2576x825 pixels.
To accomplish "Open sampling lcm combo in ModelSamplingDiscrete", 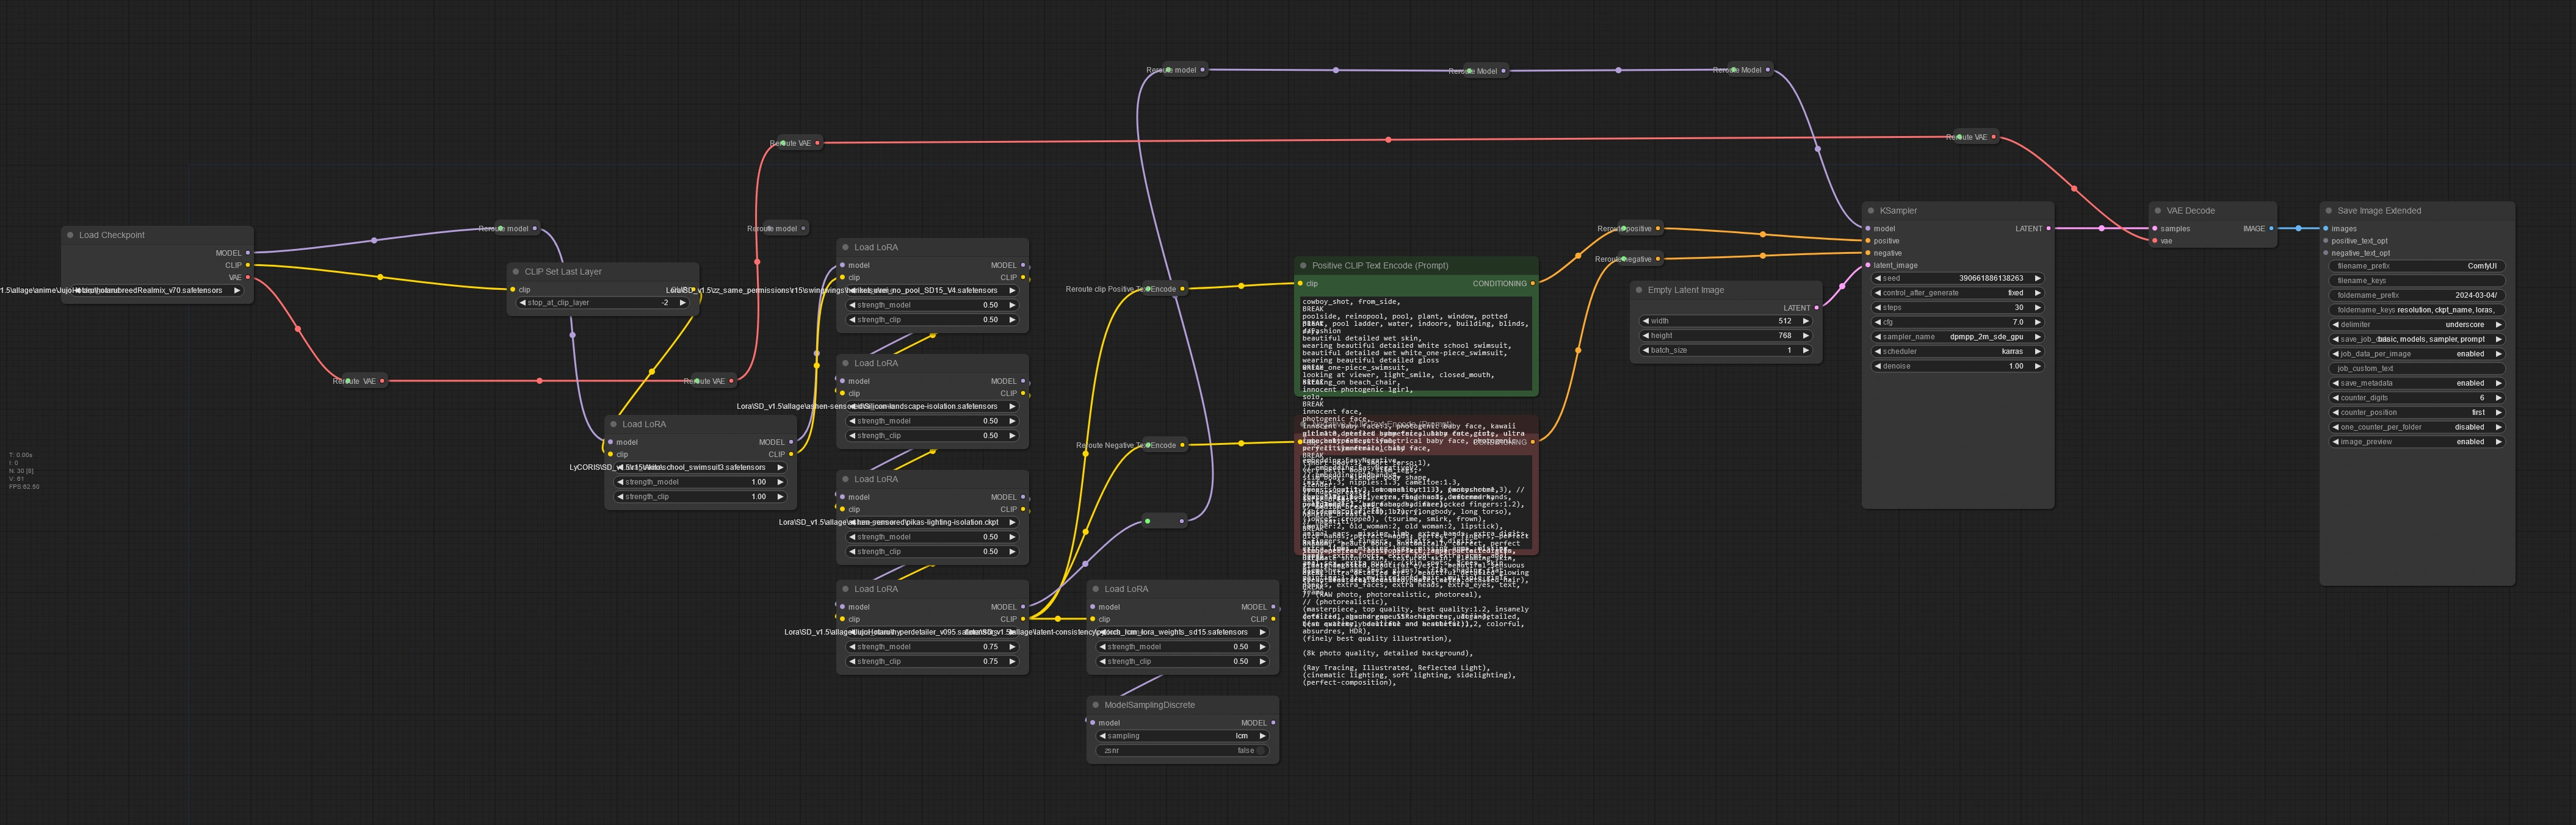I will (1182, 736).
